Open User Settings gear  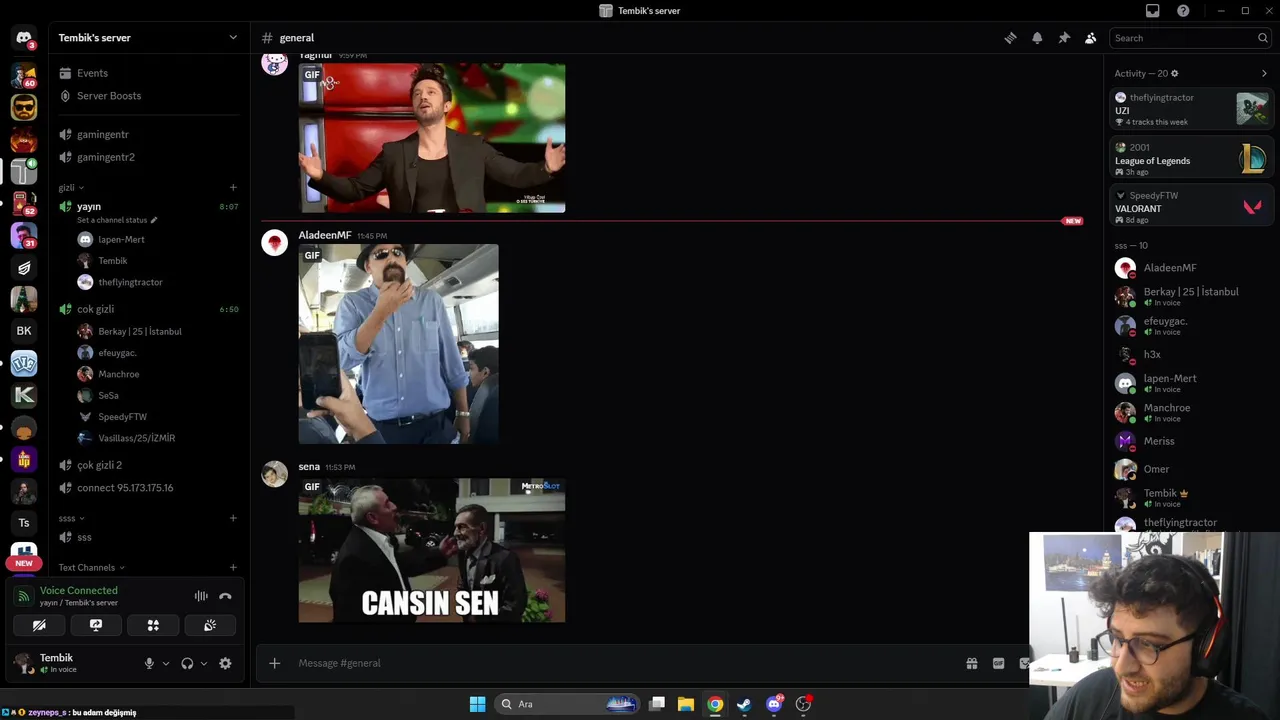coord(225,663)
